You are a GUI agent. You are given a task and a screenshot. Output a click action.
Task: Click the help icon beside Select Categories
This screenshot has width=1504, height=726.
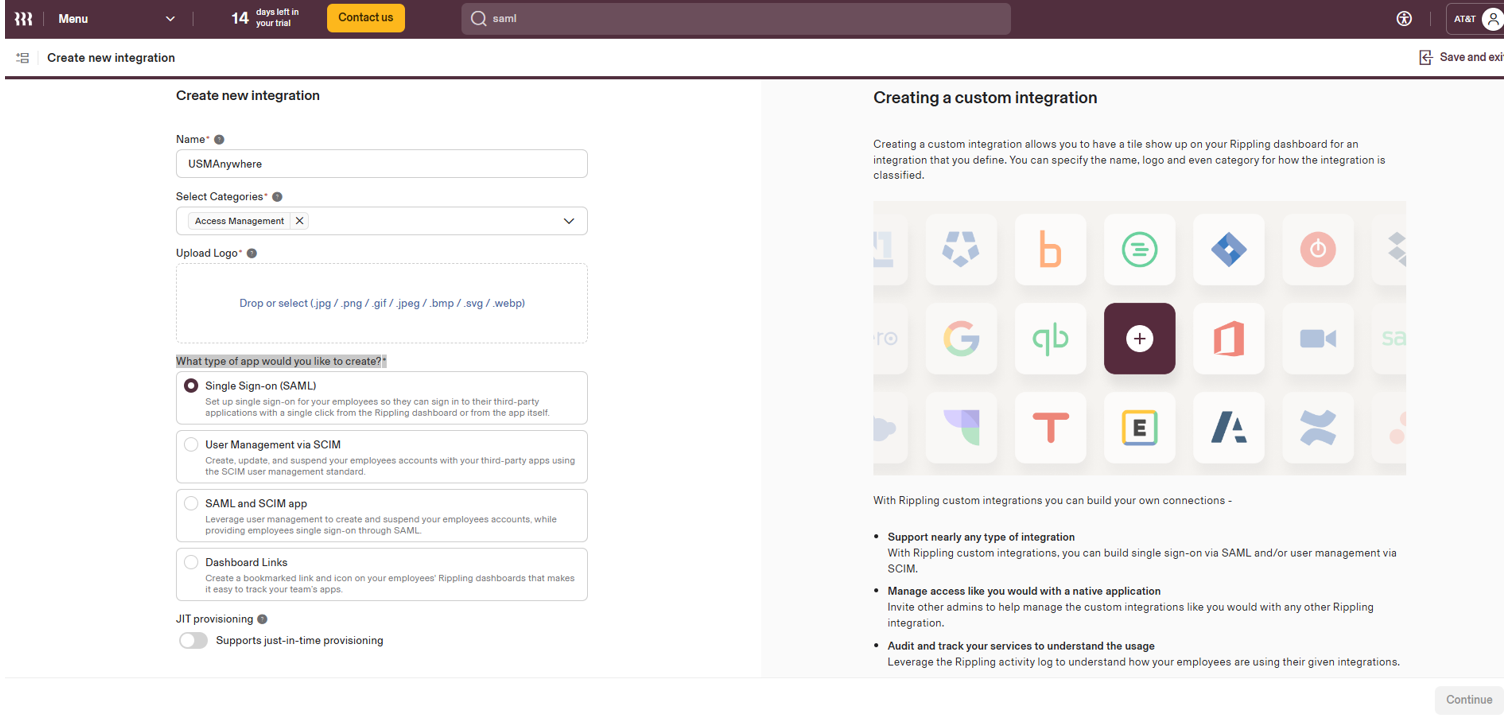[277, 197]
